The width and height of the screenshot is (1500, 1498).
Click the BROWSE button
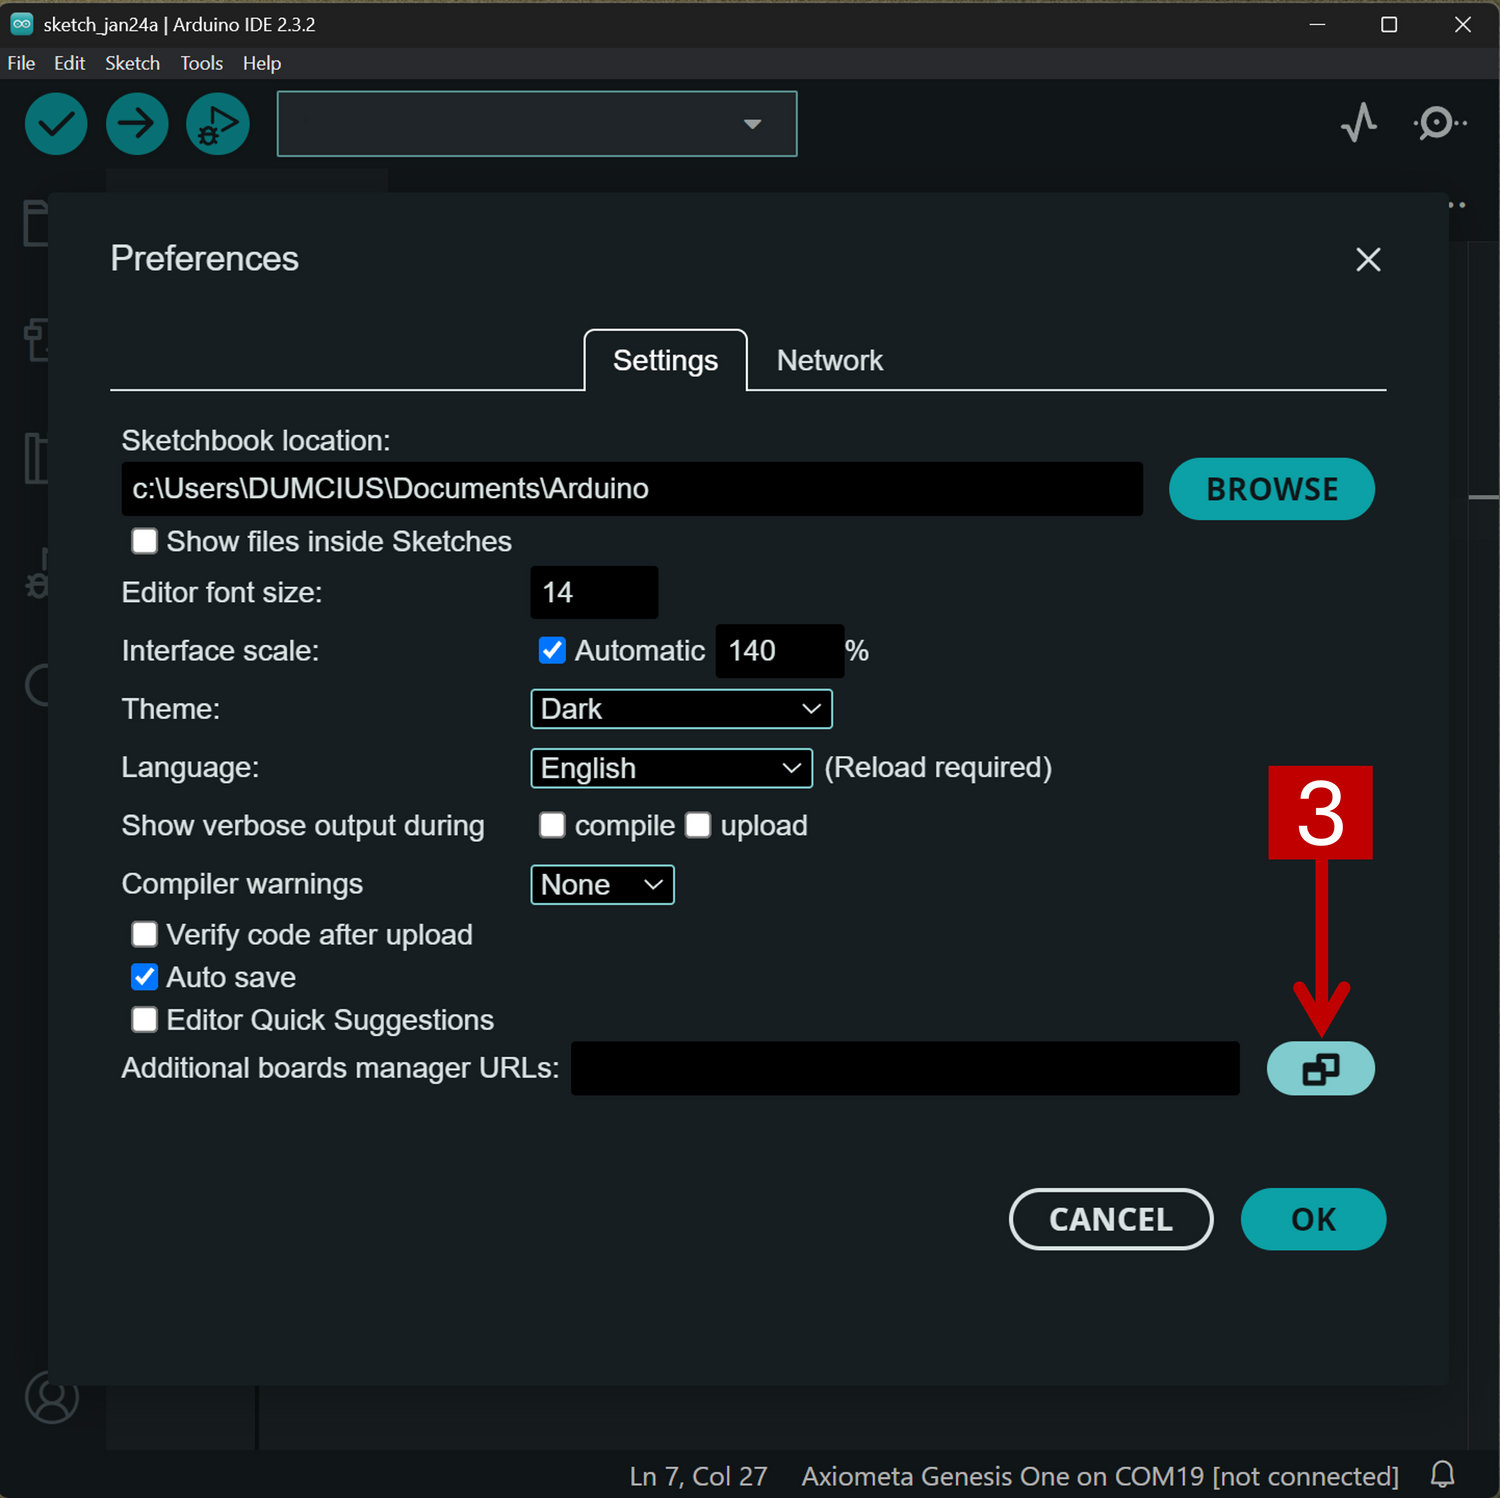click(1271, 489)
